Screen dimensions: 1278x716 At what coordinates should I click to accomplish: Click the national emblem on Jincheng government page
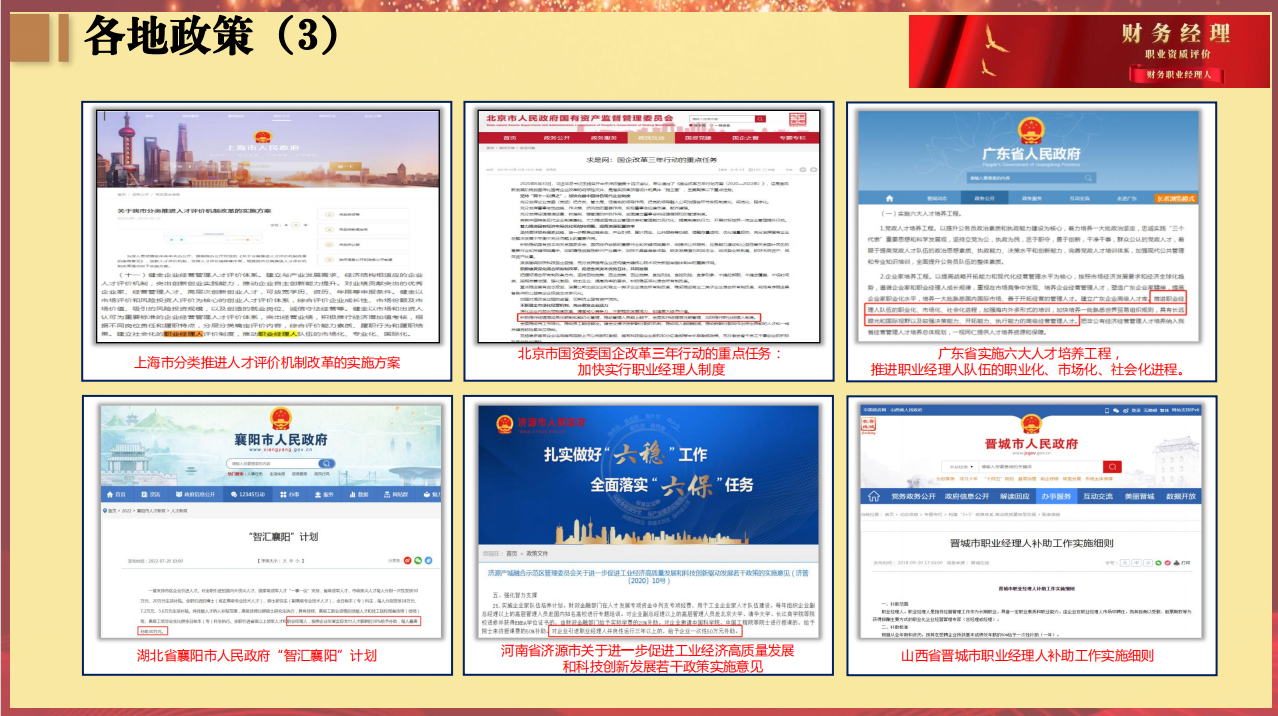1031,424
